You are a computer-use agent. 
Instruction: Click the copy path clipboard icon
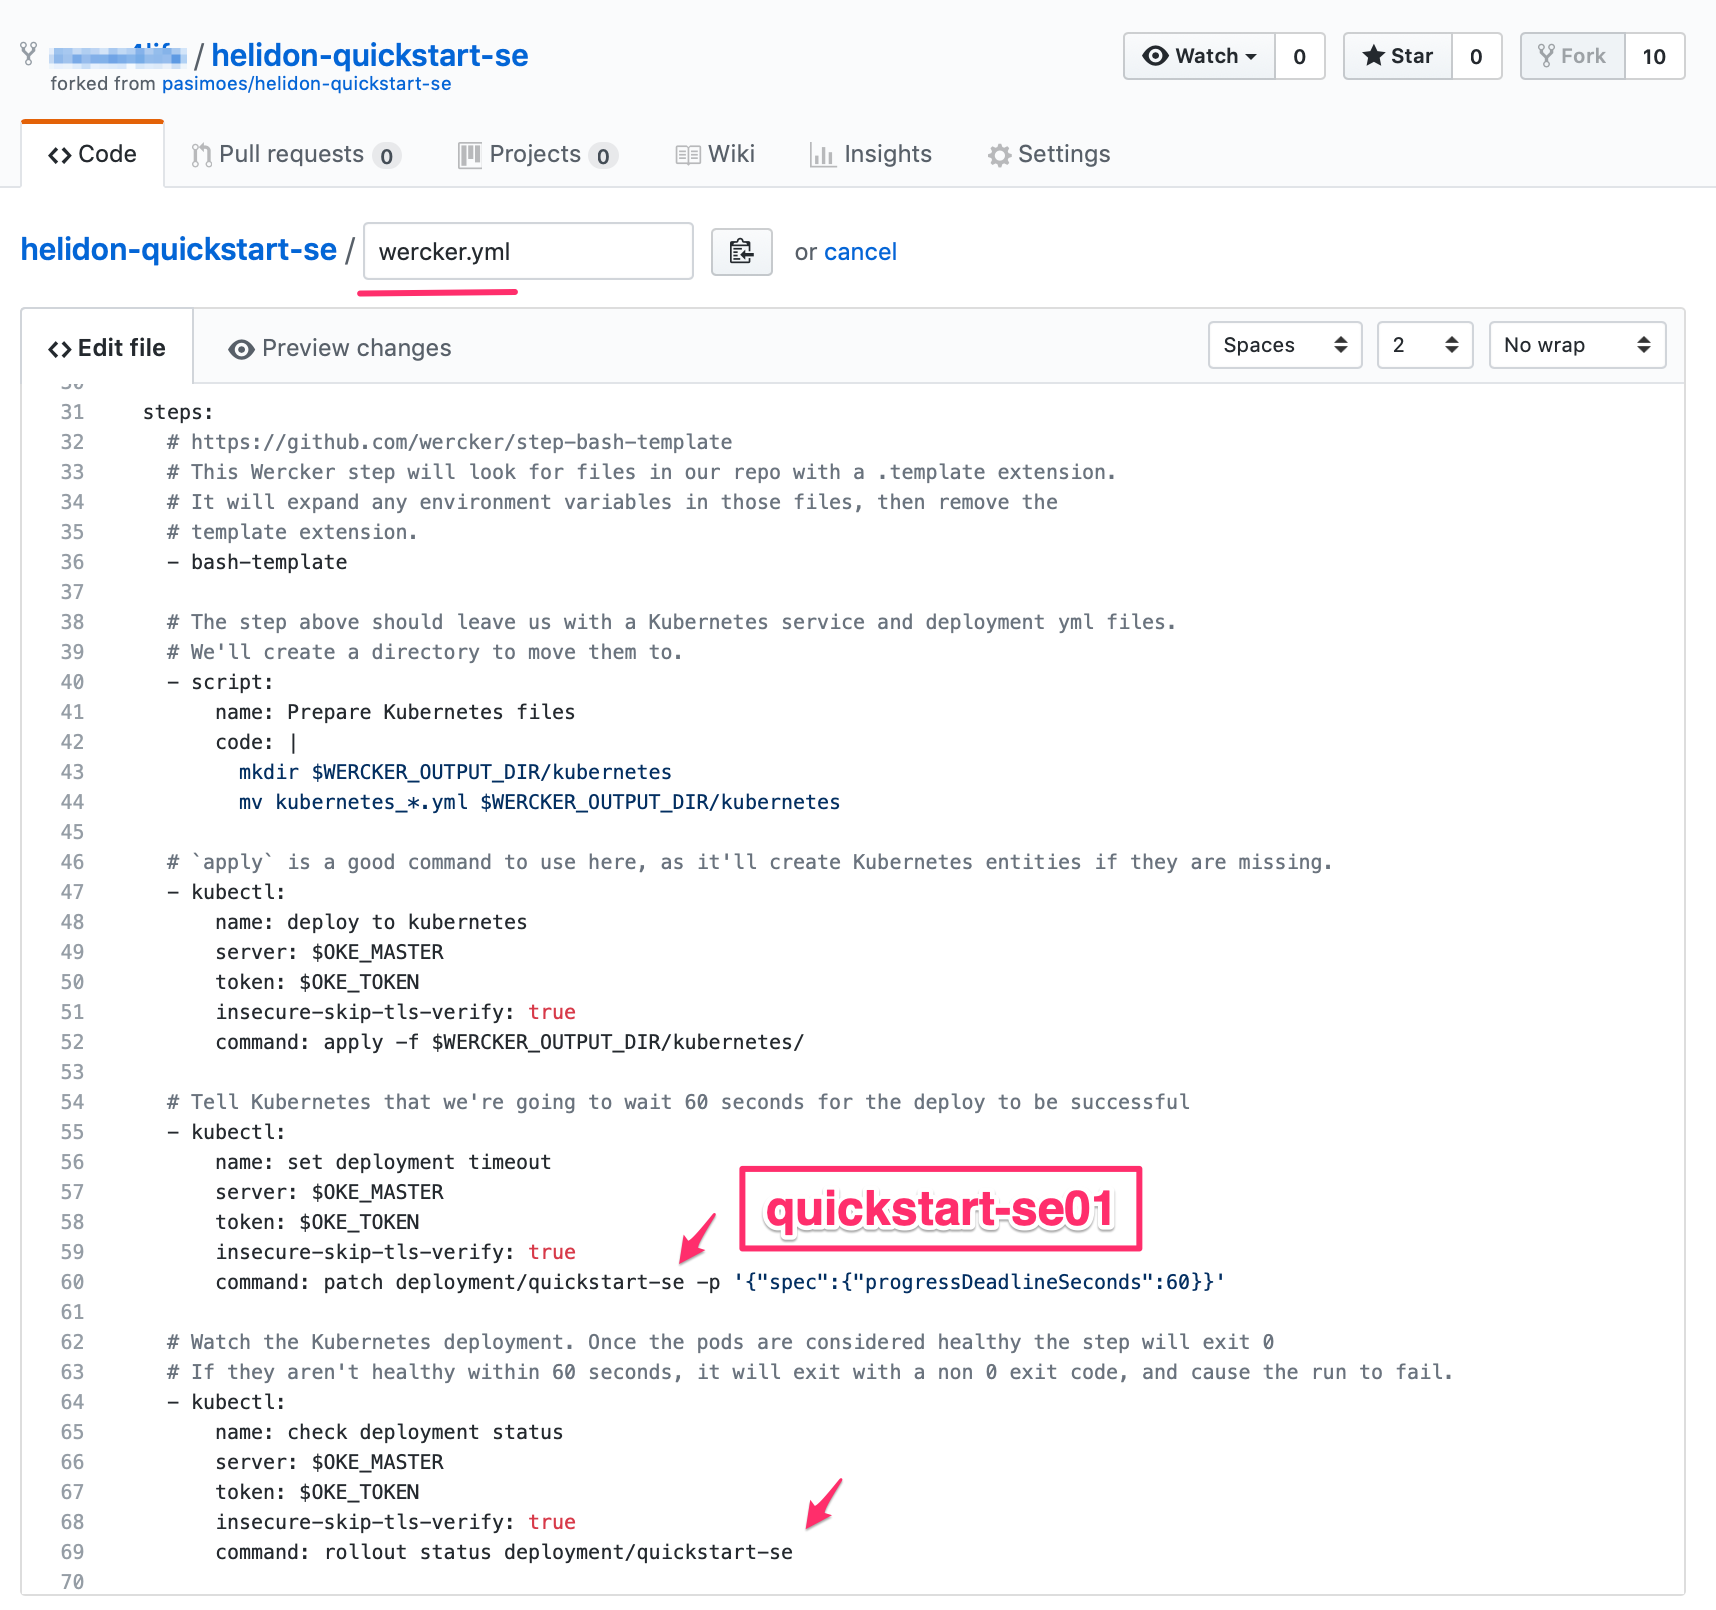click(741, 252)
